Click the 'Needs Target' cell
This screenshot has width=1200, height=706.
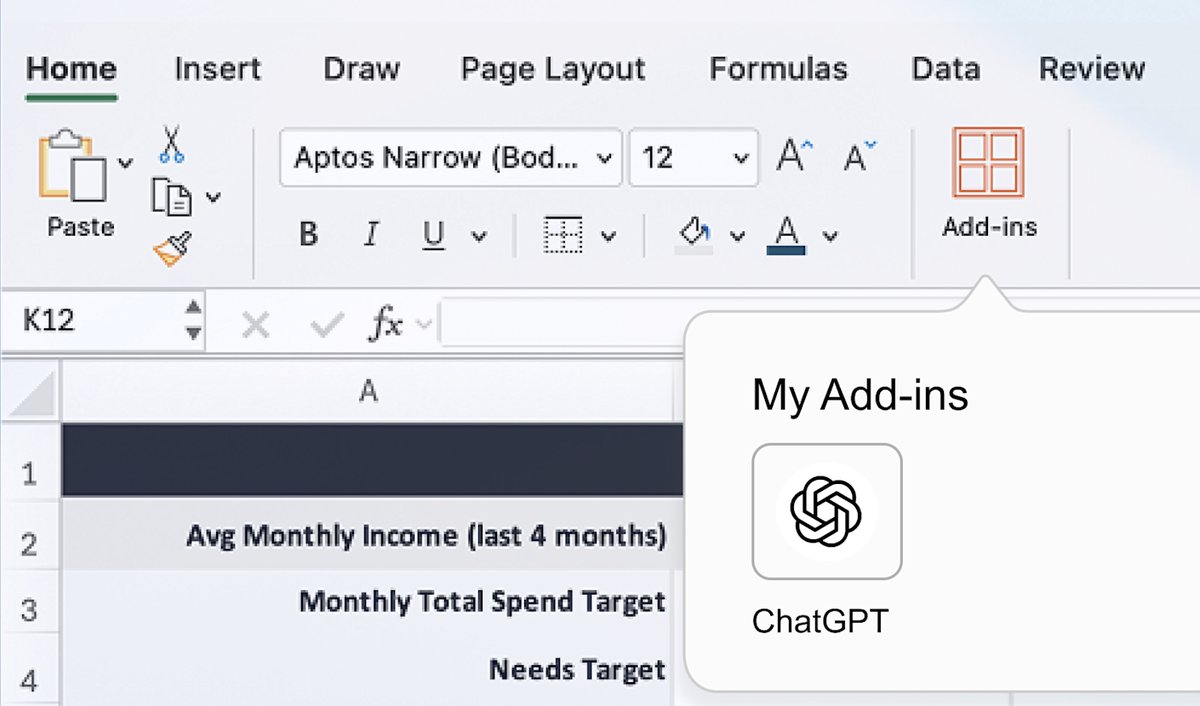click(369, 672)
